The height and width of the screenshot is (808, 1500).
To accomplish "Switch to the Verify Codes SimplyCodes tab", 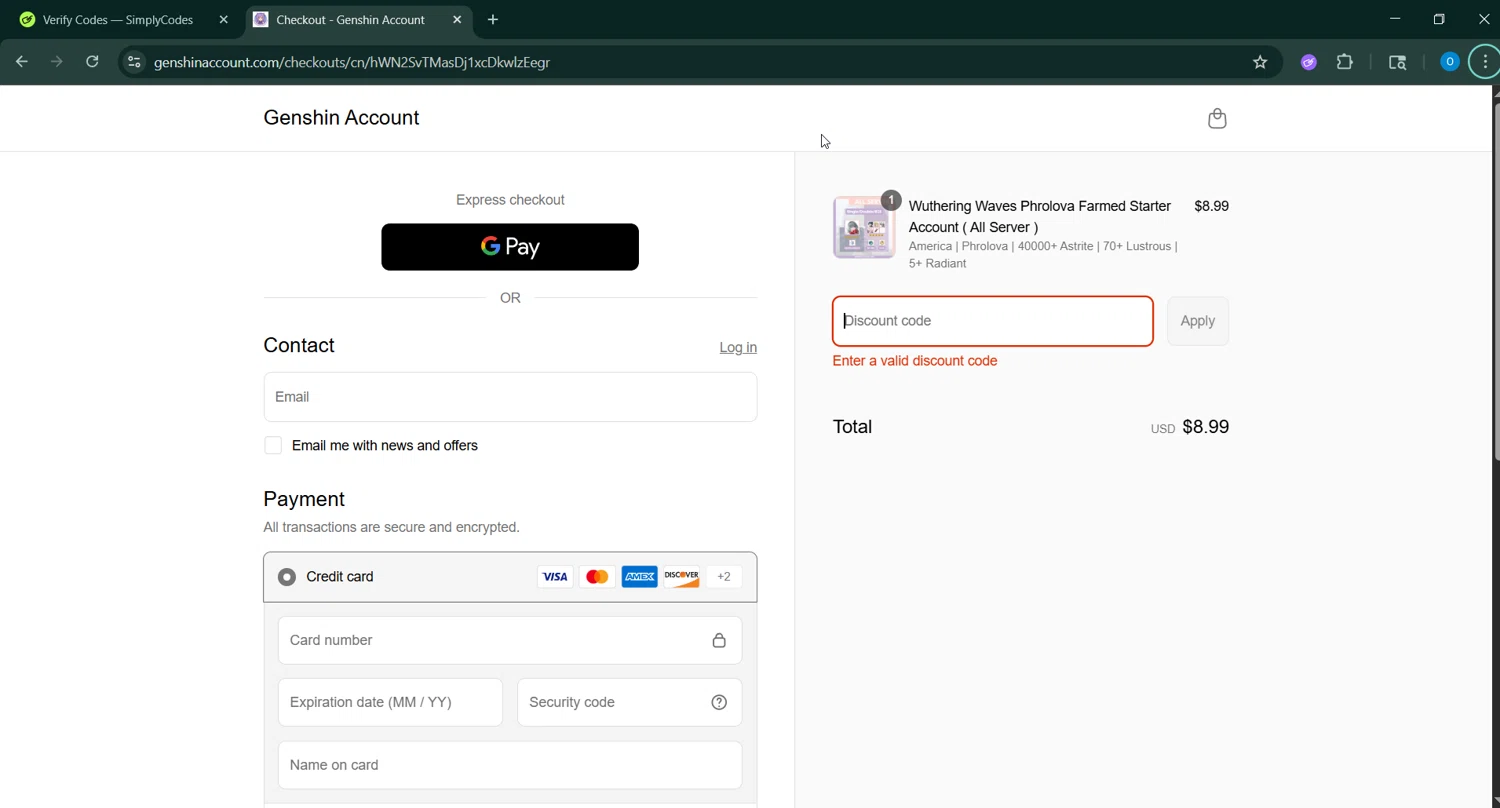I will [x=118, y=19].
